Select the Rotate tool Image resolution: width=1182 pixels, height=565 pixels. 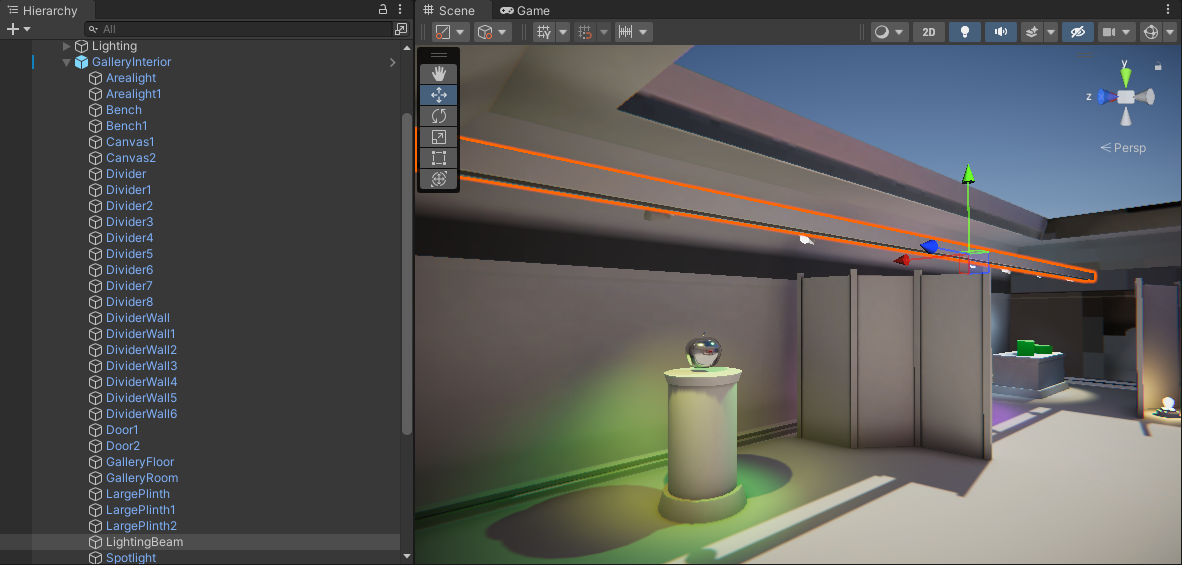click(438, 116)
